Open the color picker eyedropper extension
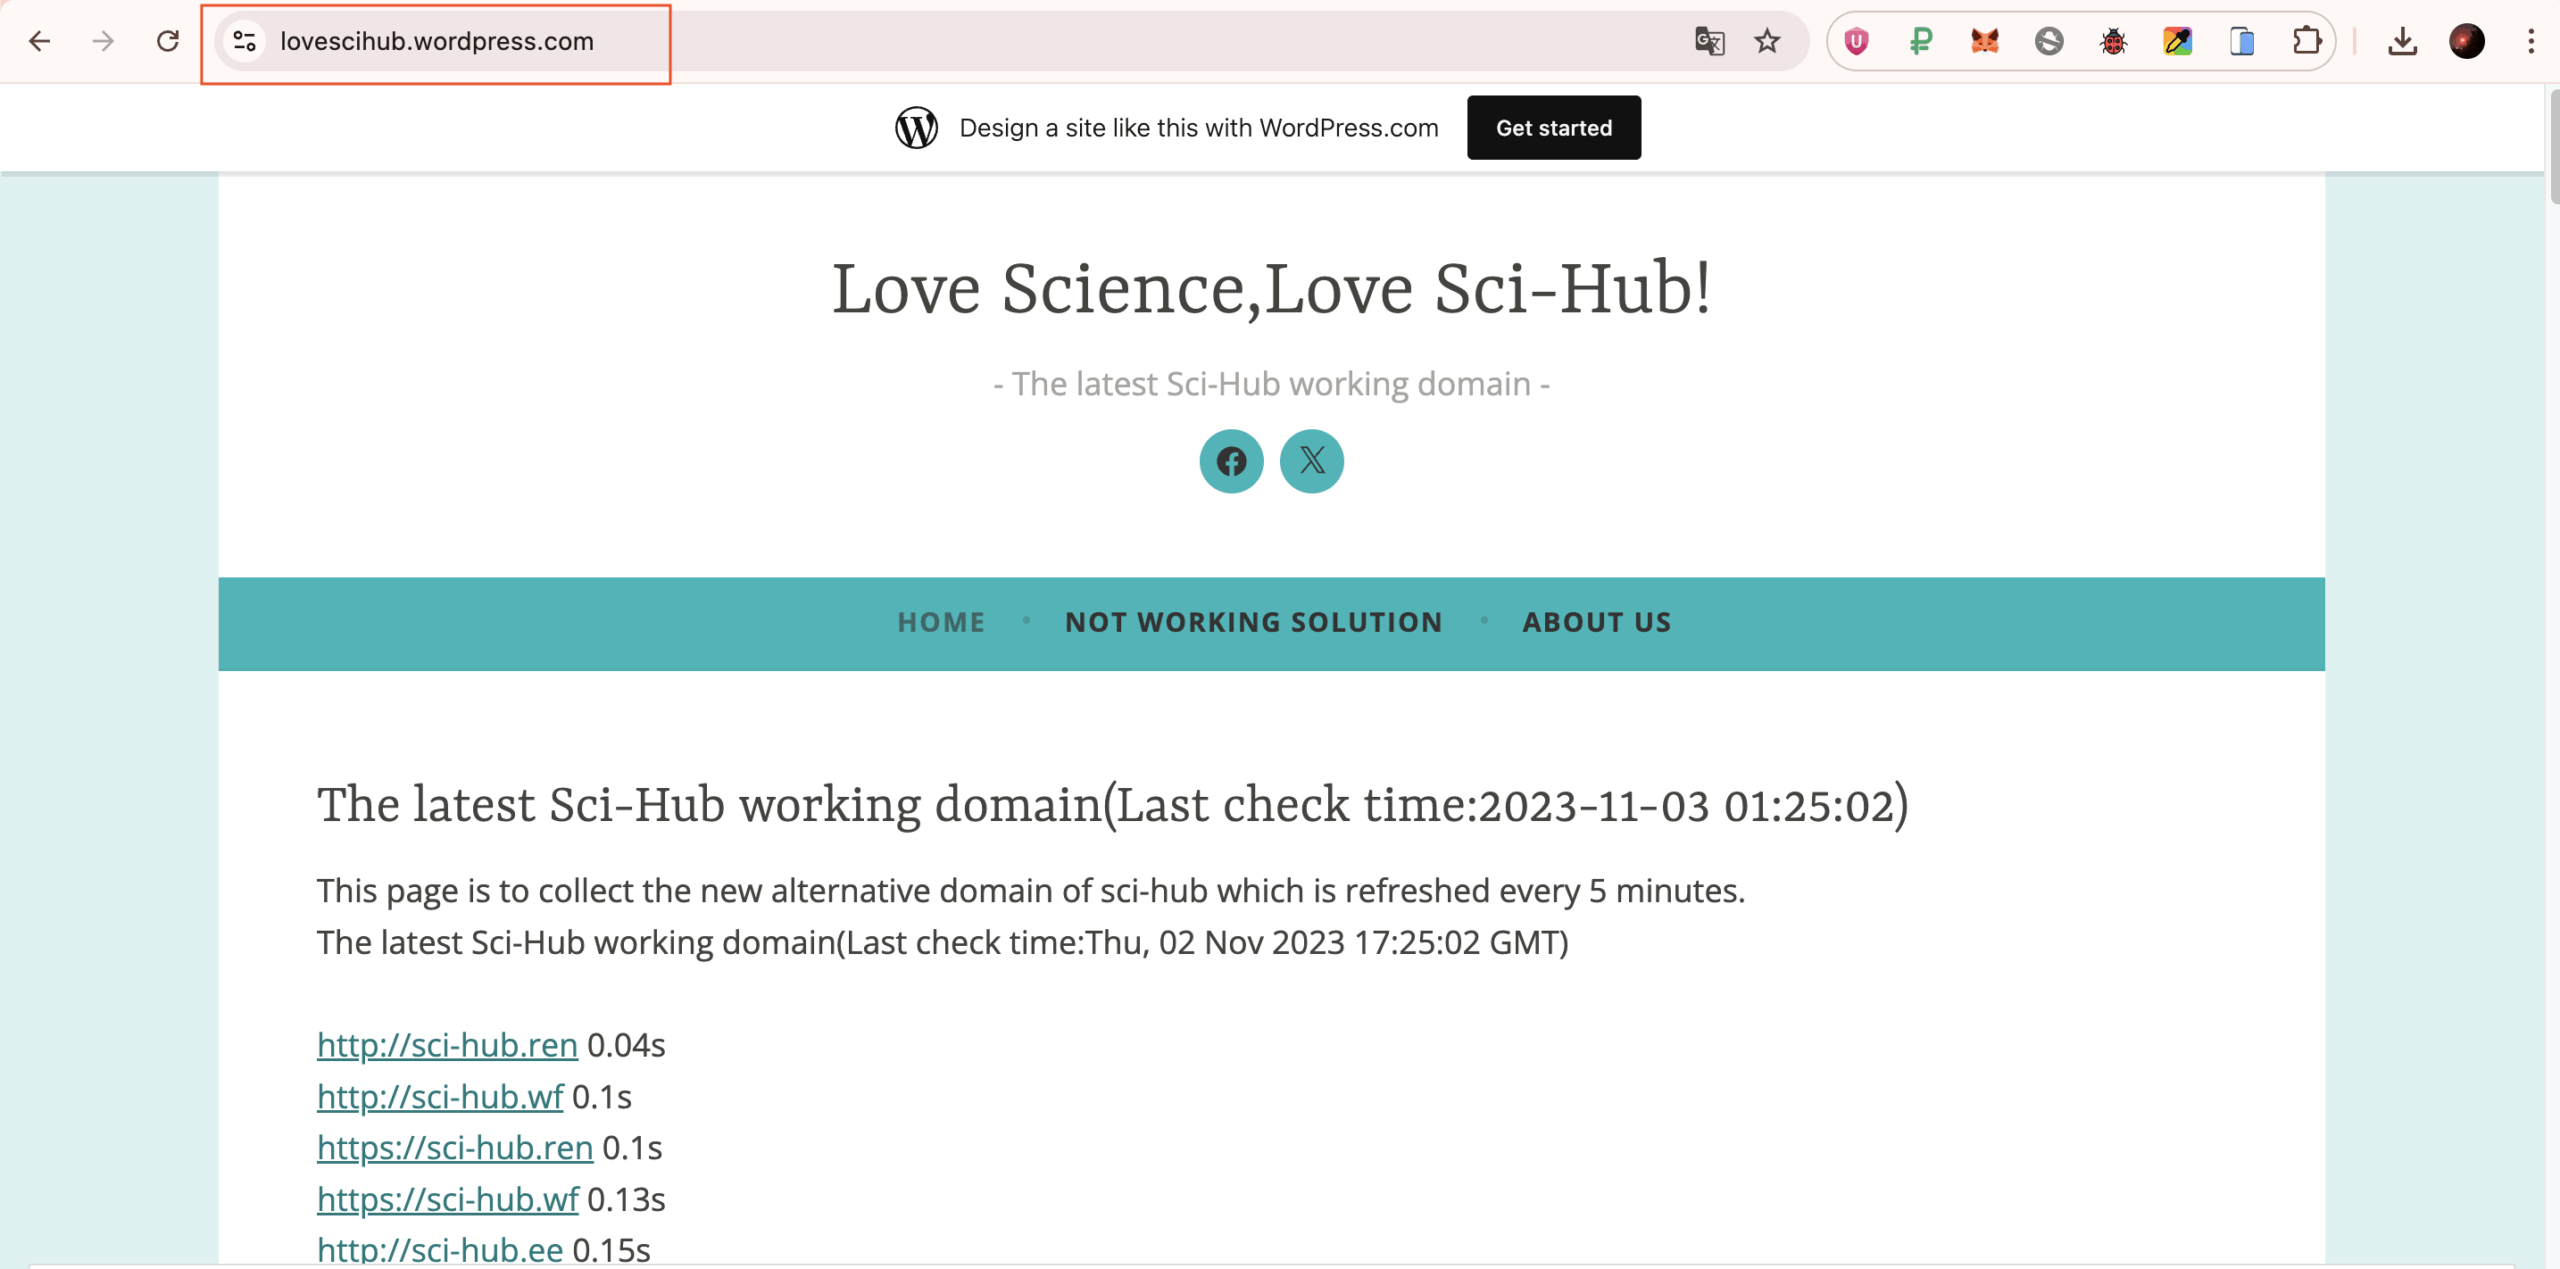This screenshot has height=1269, width=2560. tap(2177, 41)
